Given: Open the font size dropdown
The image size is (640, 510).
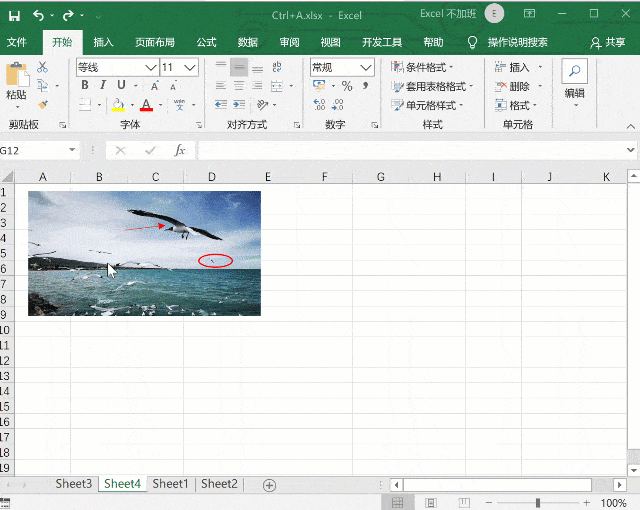Looking at the screenshot, I should (x=190, y=67).
